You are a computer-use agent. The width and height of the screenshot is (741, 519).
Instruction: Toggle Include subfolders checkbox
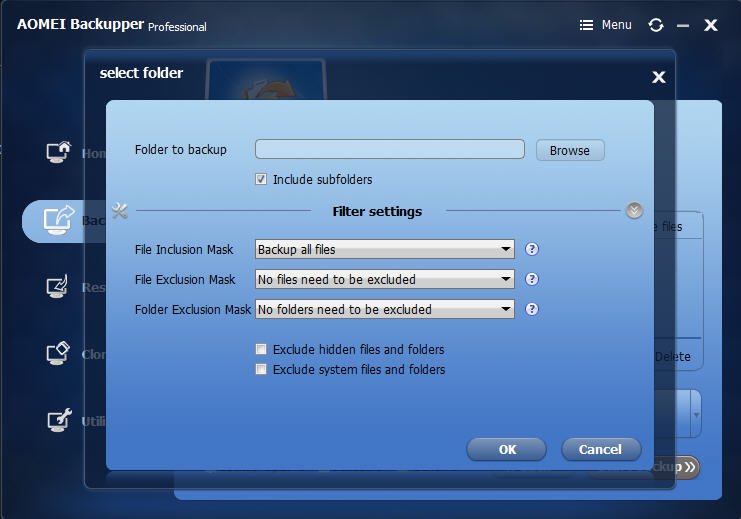(261, 179)
